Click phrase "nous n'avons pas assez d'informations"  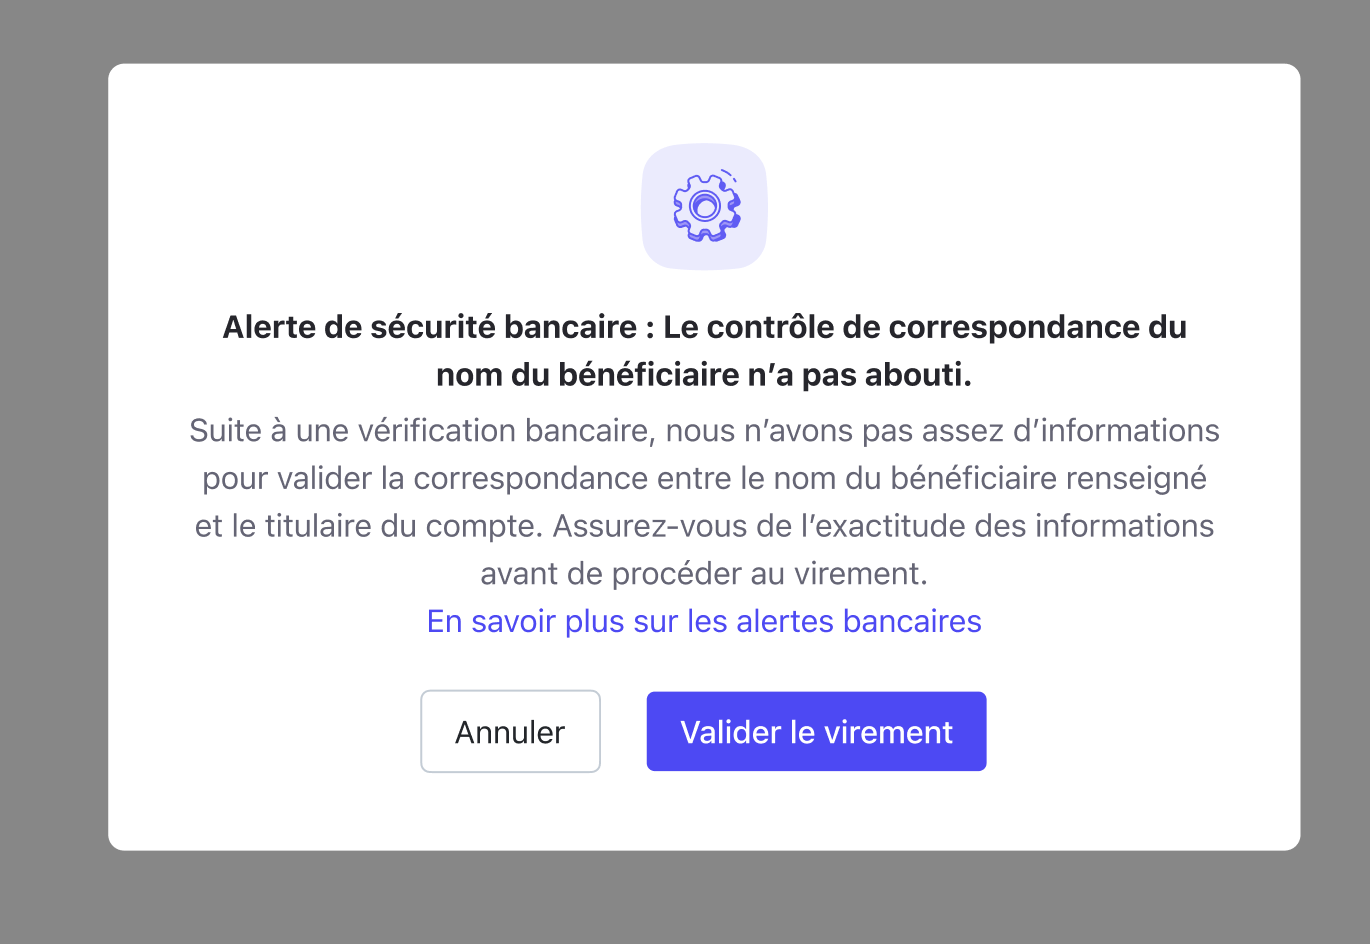click(x=942, y=431)
